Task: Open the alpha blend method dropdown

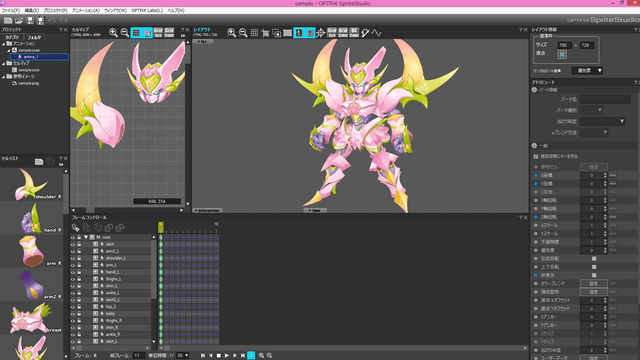Action: point(594,133)
